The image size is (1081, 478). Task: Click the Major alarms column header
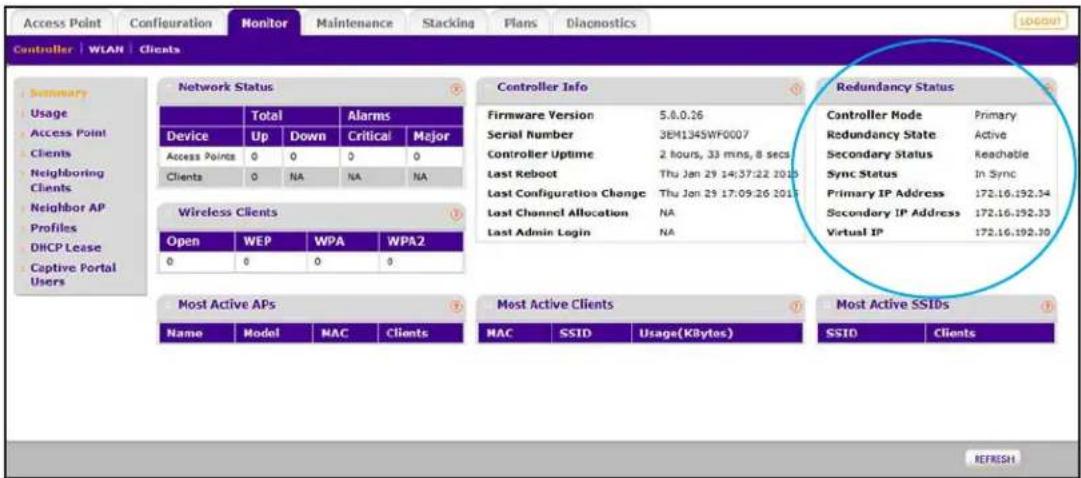(432, 137)
